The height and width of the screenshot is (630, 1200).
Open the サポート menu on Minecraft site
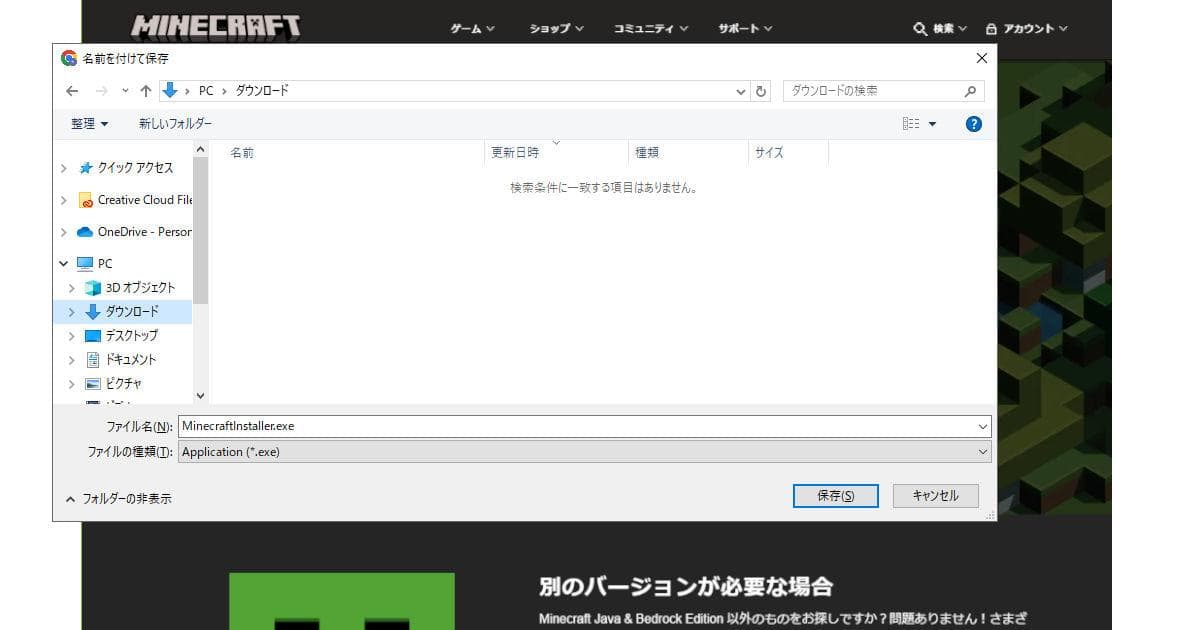745,29
